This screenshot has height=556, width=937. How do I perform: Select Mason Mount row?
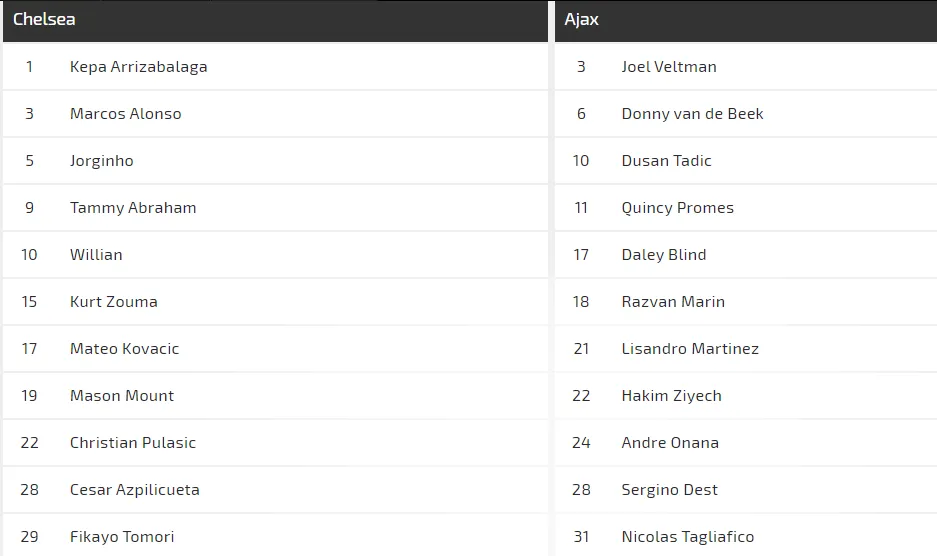tap(121, 396)
